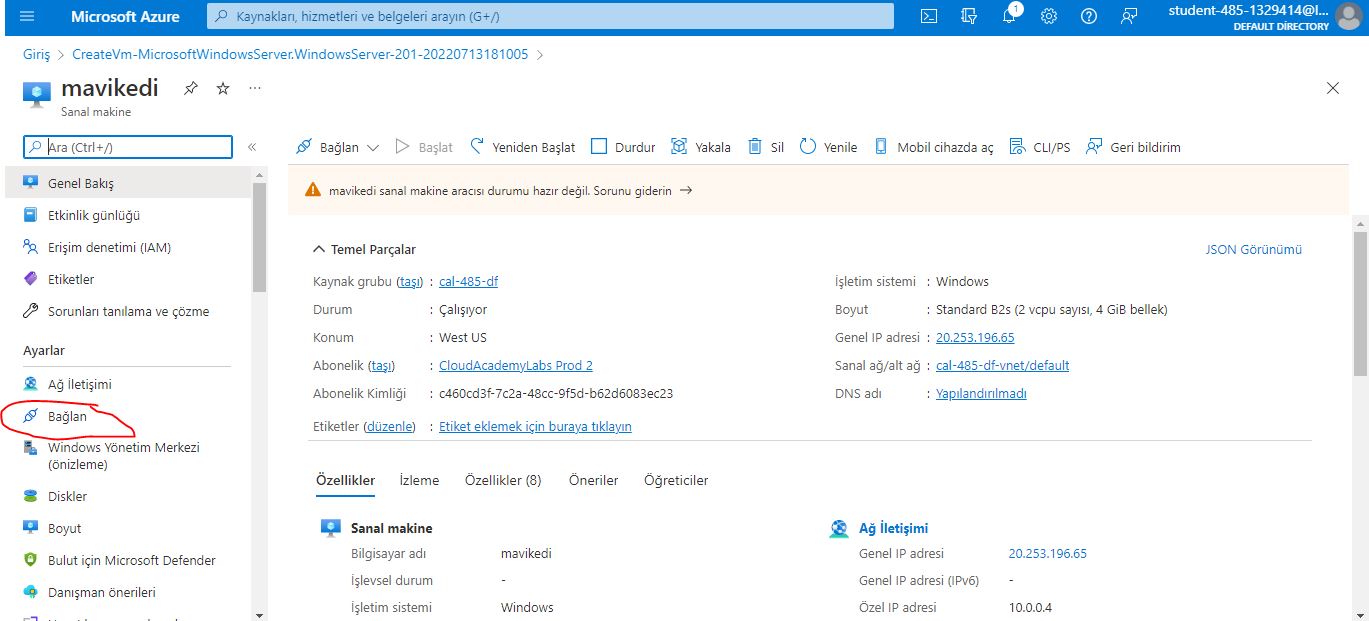The height and width of the screenshot is (621, 1369).
Task: Click Sil to delete the VM
Action: point(766,147)
